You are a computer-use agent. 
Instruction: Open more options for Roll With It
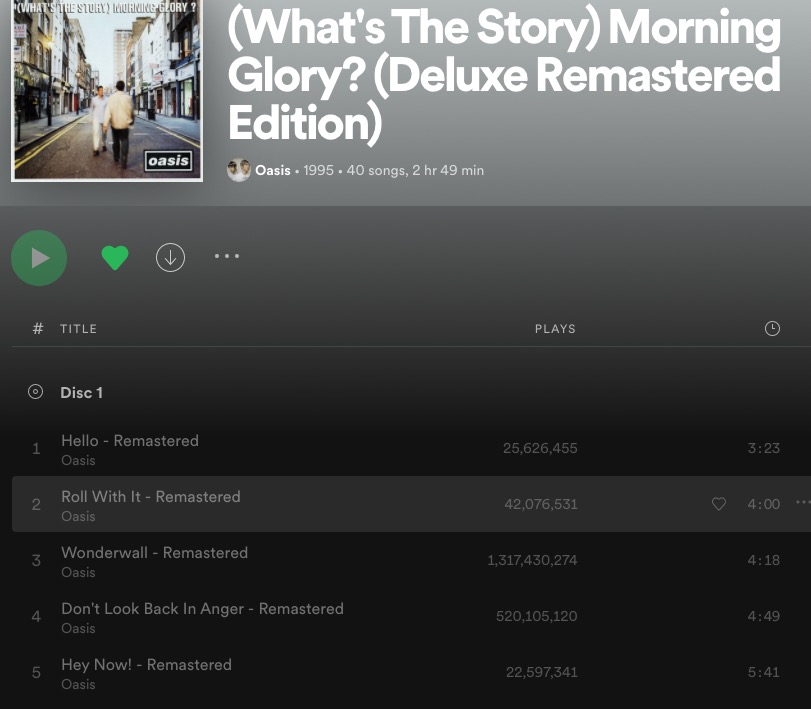(x=802, y=503)
